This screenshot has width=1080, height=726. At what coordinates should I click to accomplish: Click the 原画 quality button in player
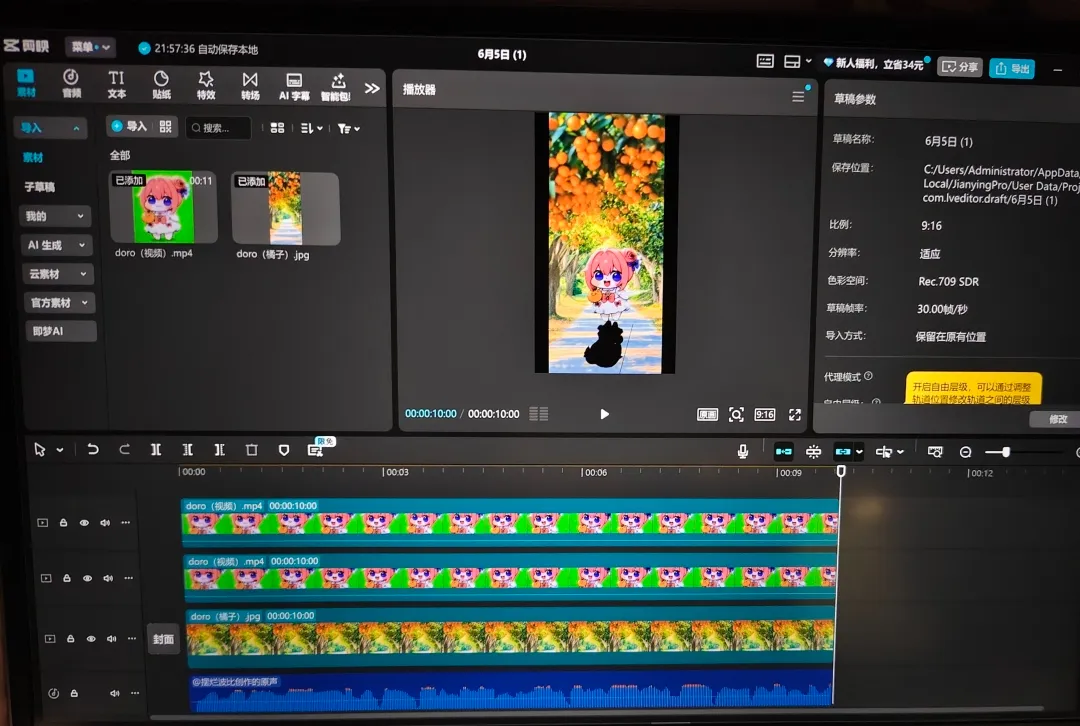(x=707, y=415)
